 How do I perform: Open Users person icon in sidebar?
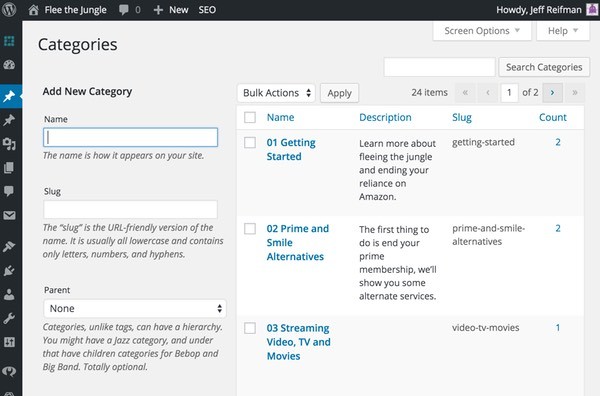9,294
